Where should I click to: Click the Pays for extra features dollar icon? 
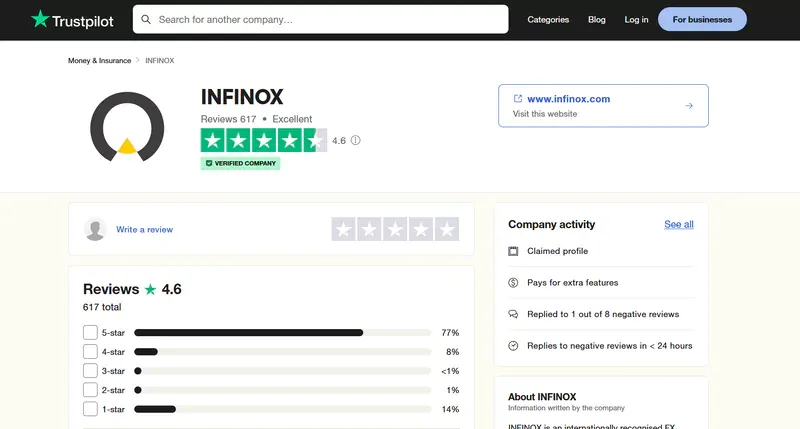tap(513, 283)
